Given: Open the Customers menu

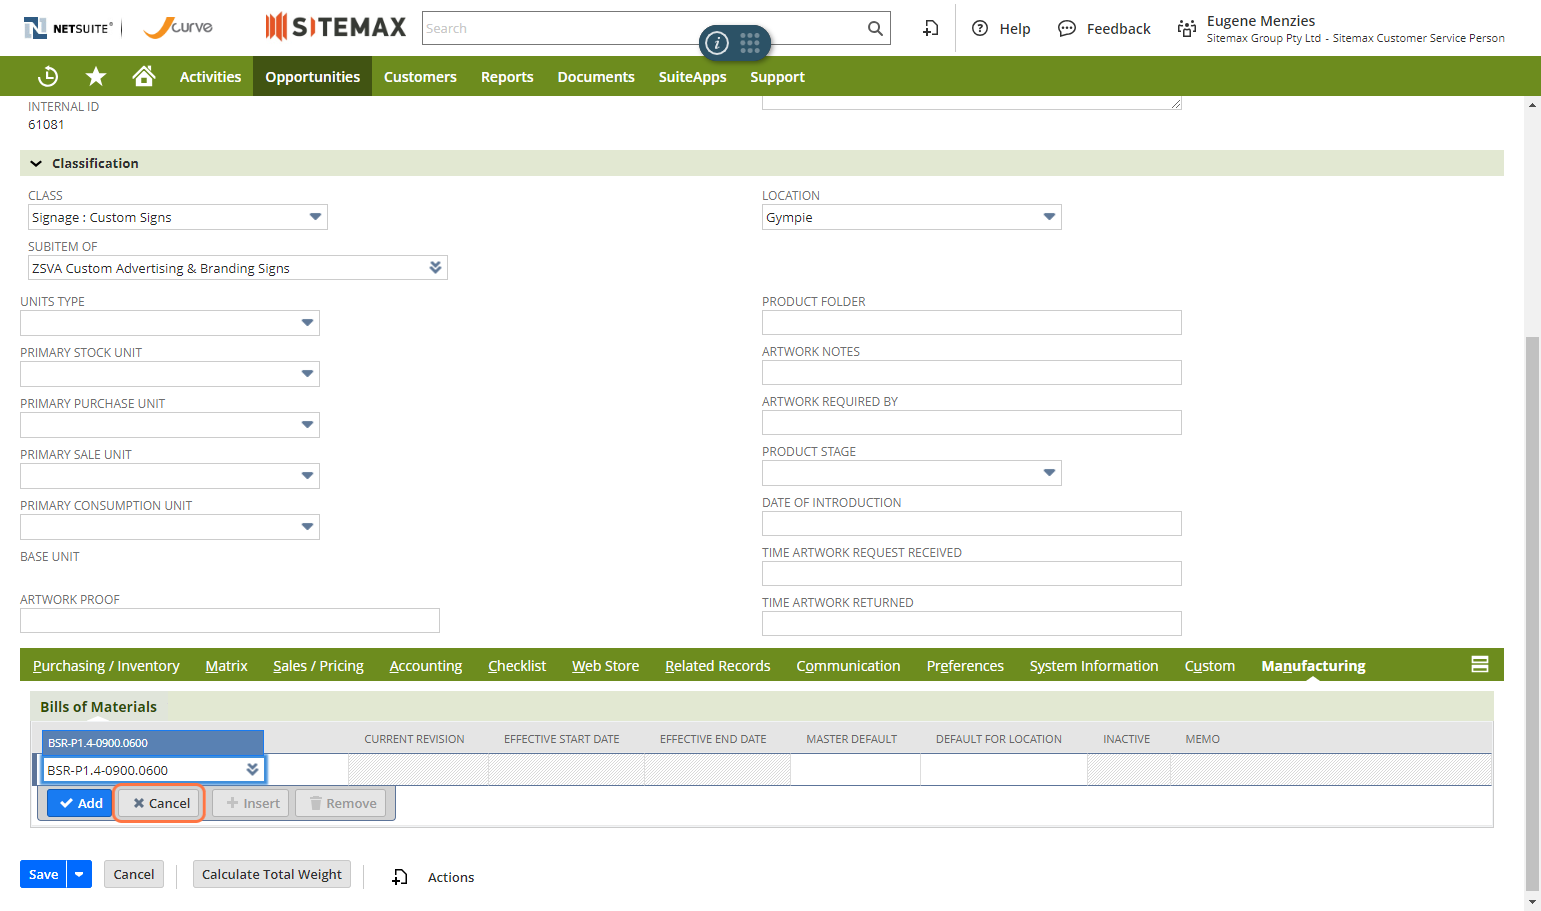Looking at the screenshot, I should [420, 76].
